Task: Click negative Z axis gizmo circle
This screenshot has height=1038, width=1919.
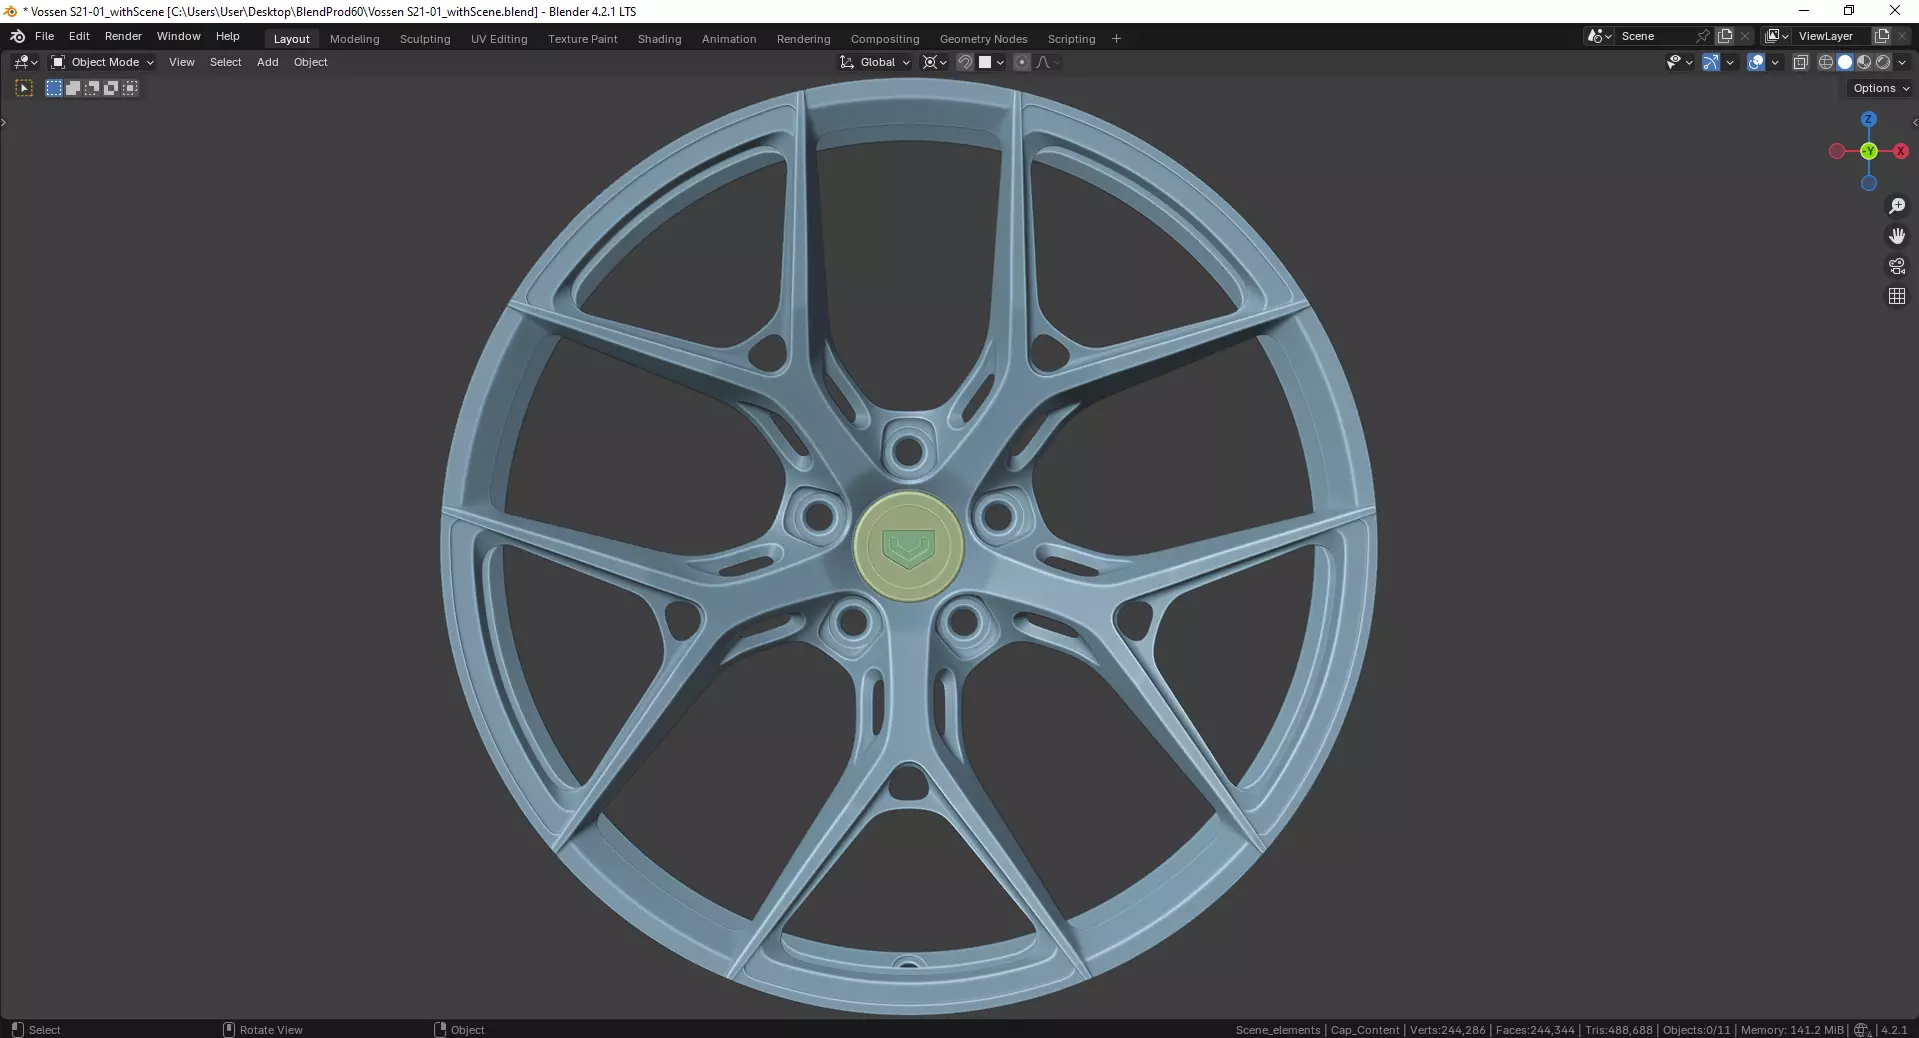Action: pos(1869,183)
